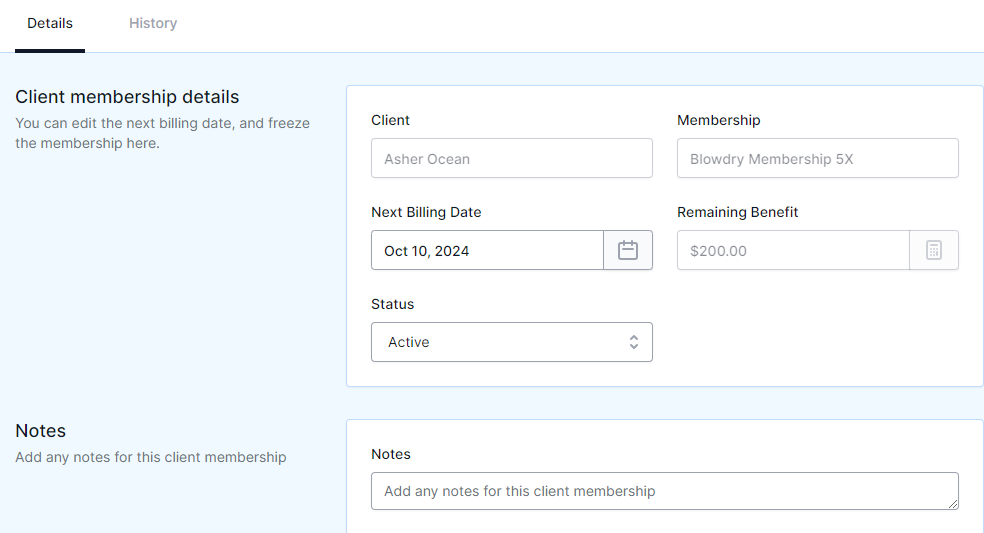Click the Membership field label

point(719,121)
